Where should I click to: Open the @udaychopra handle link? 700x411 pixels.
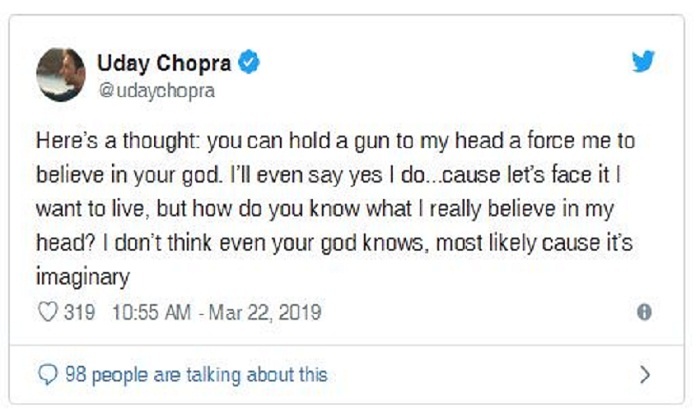click(x=155, y=90)
